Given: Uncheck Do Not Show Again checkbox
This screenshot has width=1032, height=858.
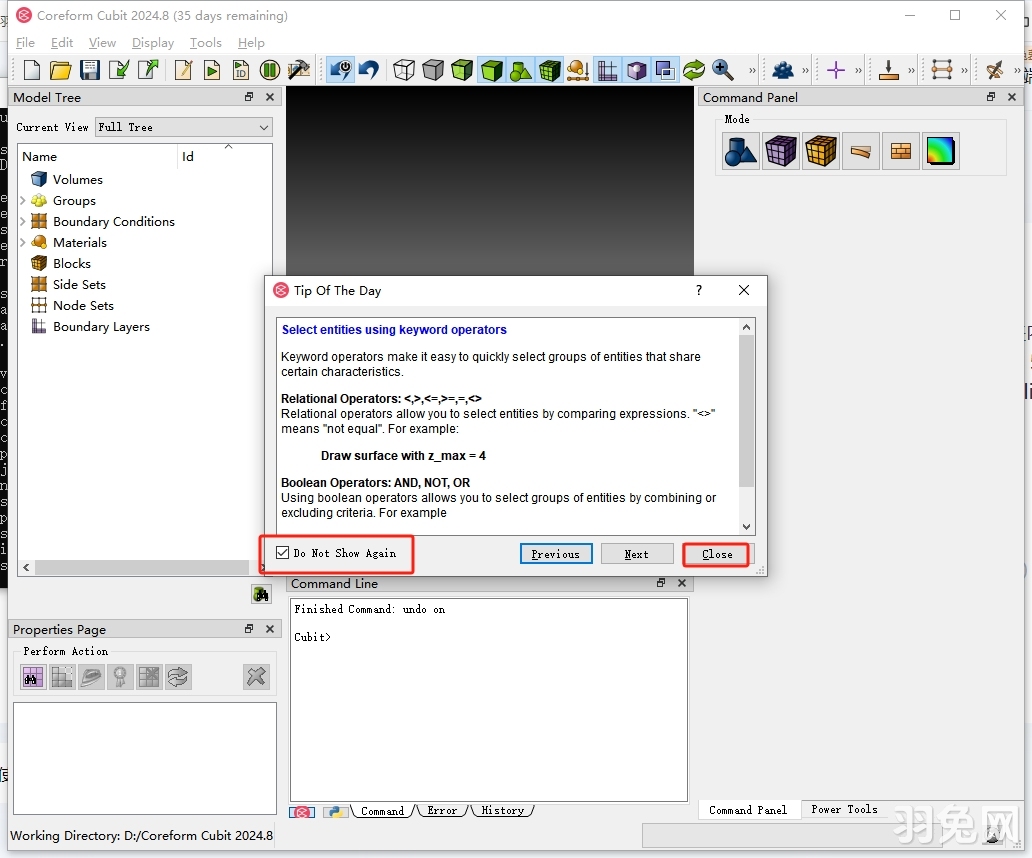Looking at the screenshot, I should 283,553.
